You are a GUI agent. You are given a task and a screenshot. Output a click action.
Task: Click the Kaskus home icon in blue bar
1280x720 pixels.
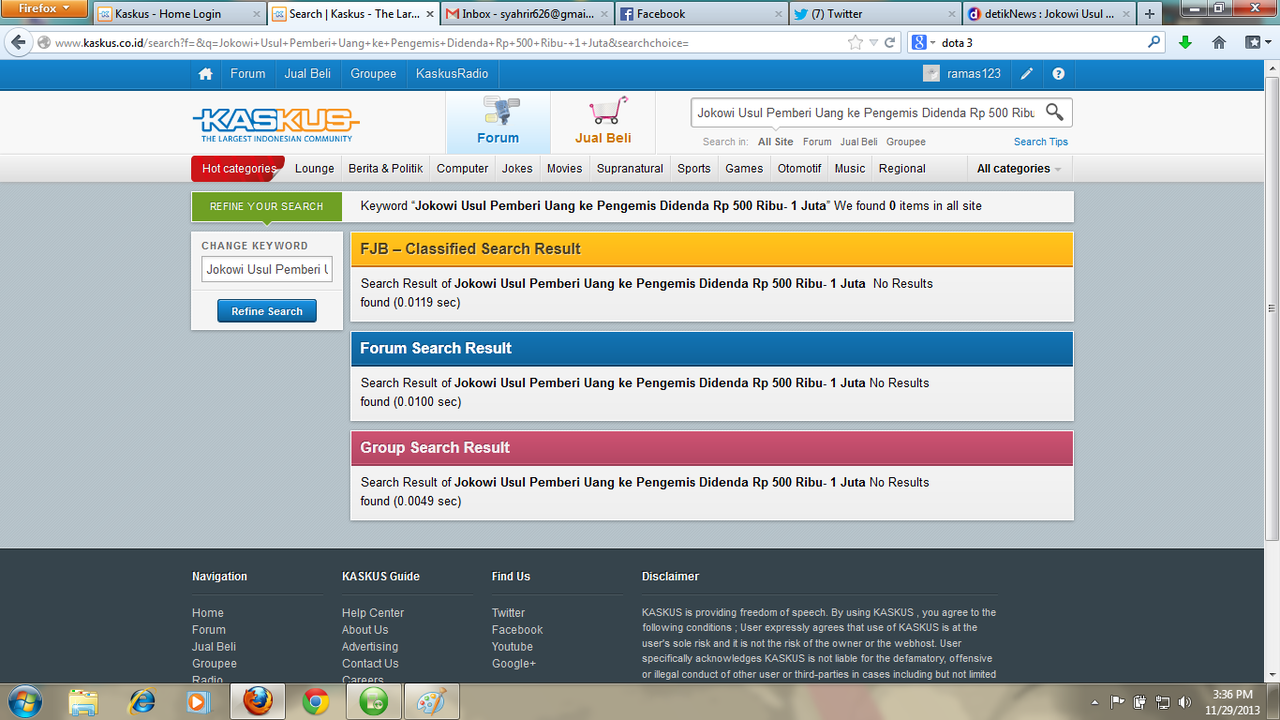click(x=205, y=74)
